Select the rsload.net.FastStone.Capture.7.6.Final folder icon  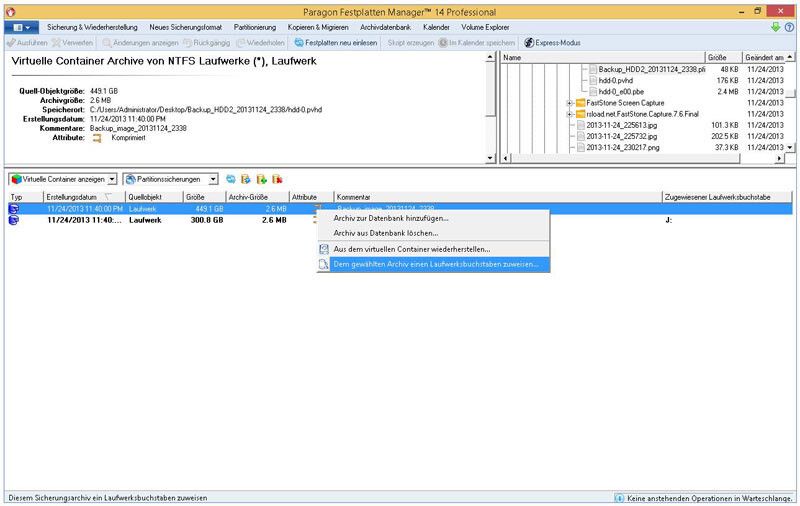coord(580,114)
